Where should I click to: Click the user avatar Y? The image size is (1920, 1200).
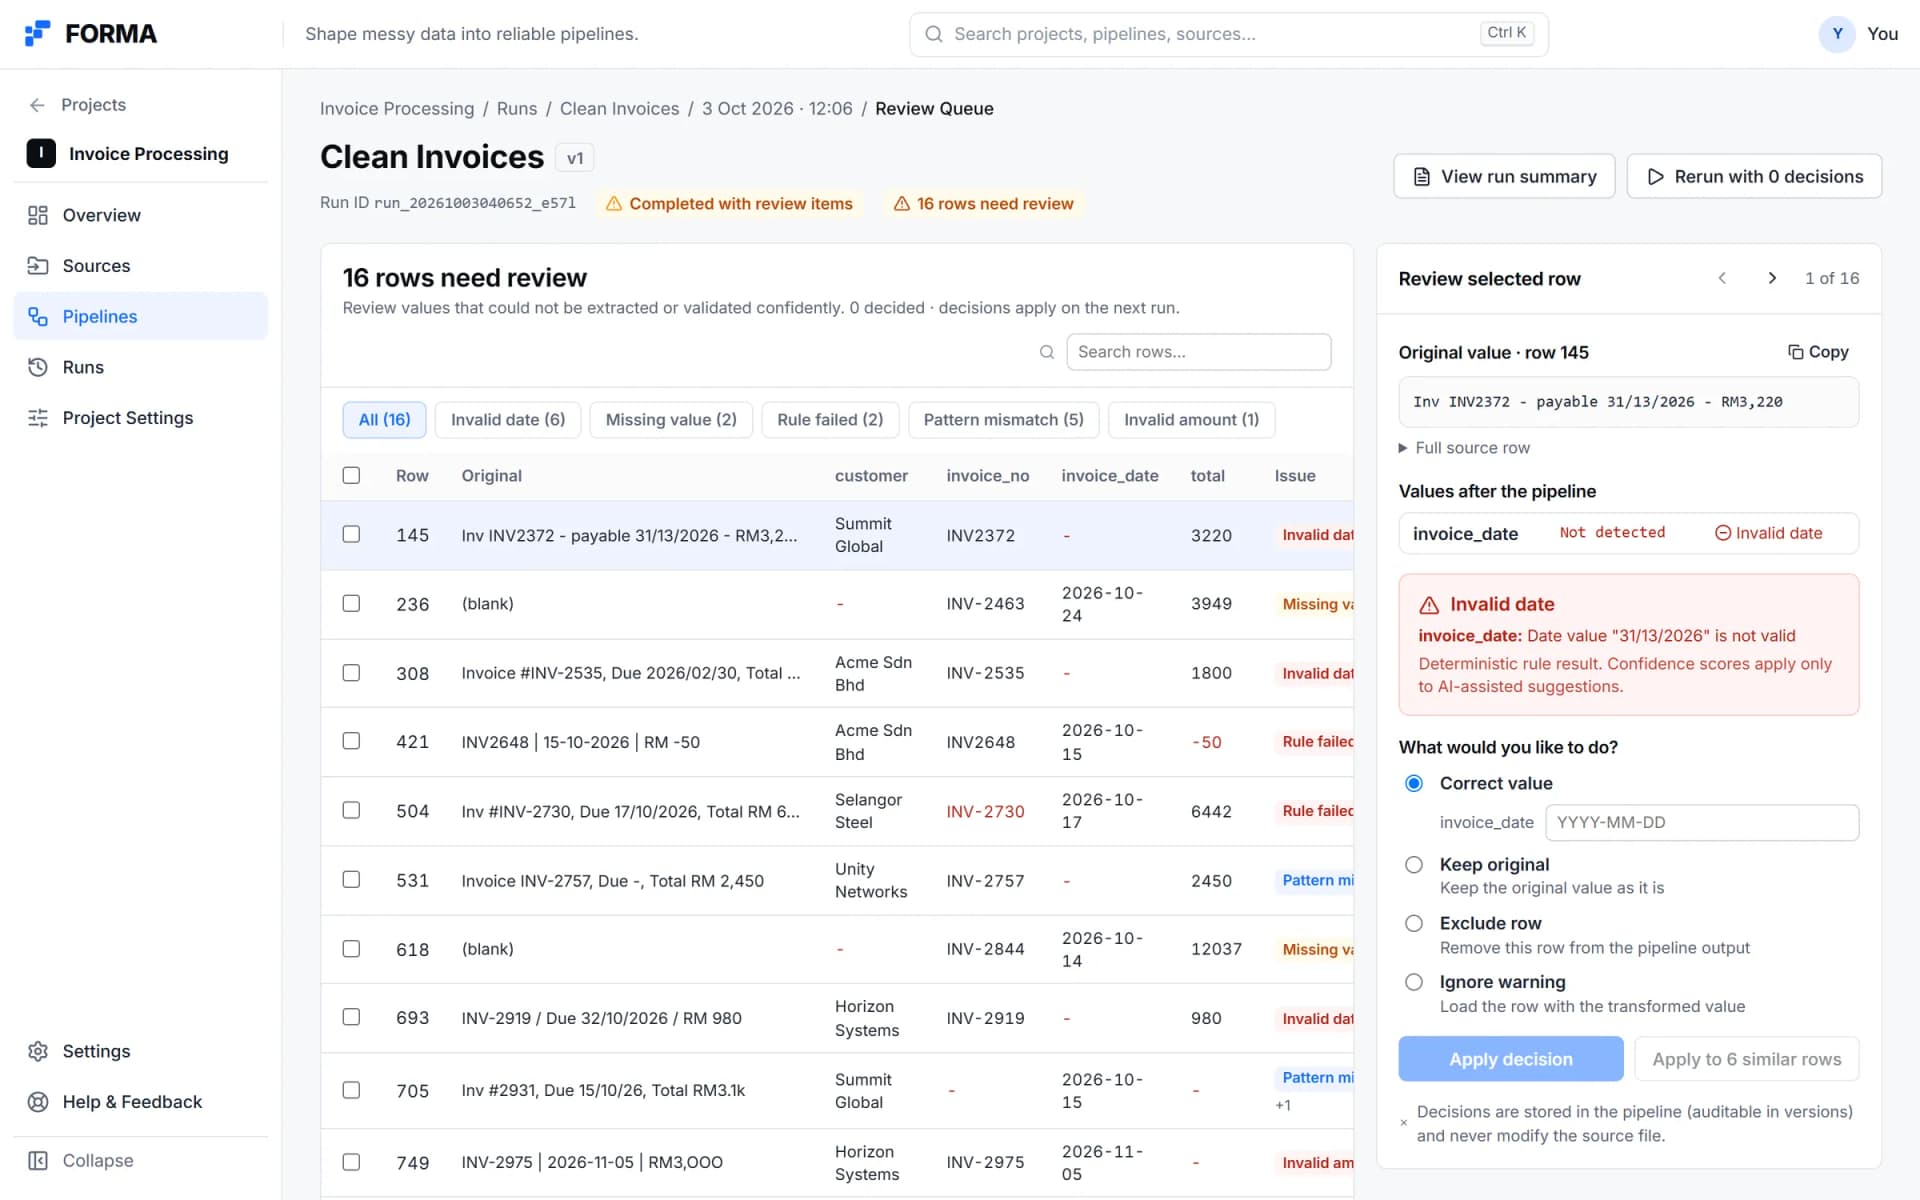pos(1837,34)
